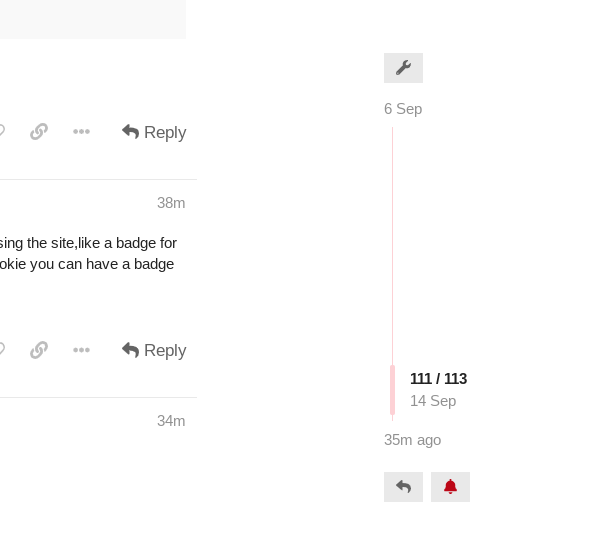
Task: Click the link icon on the 38m post
Action: 39,350
